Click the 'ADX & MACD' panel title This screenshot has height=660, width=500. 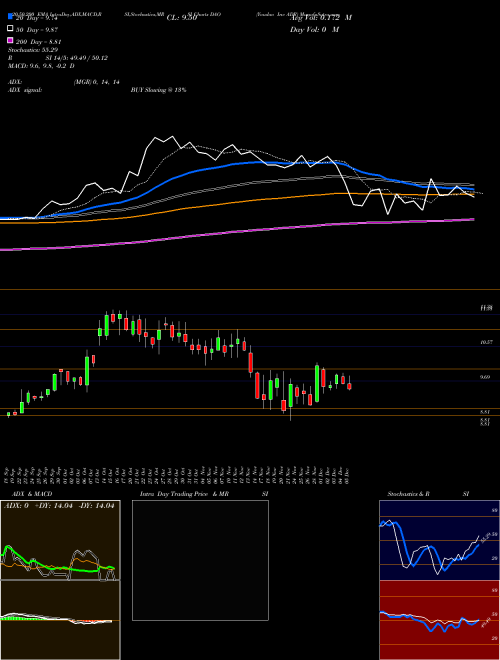(x=32, y=494)
